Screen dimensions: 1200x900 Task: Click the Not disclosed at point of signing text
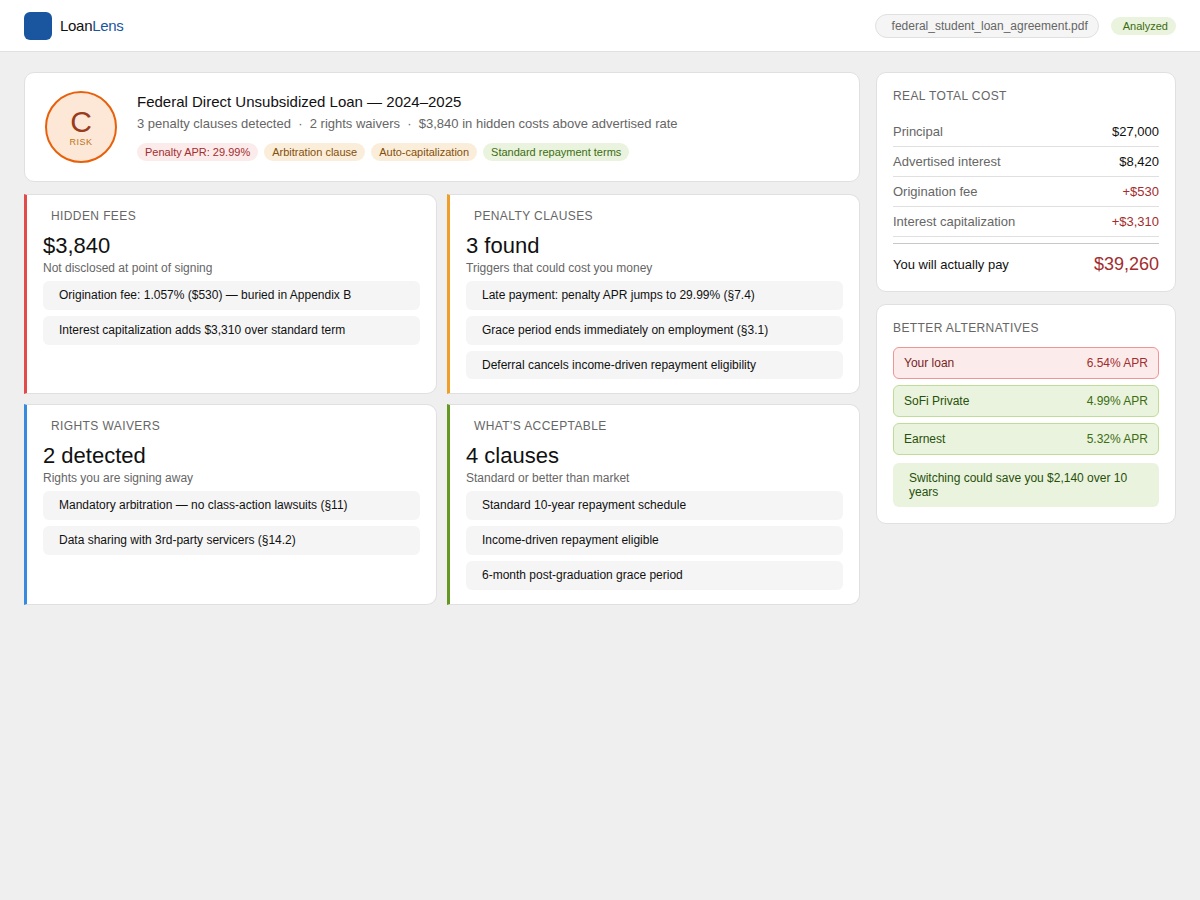point(128,268)
